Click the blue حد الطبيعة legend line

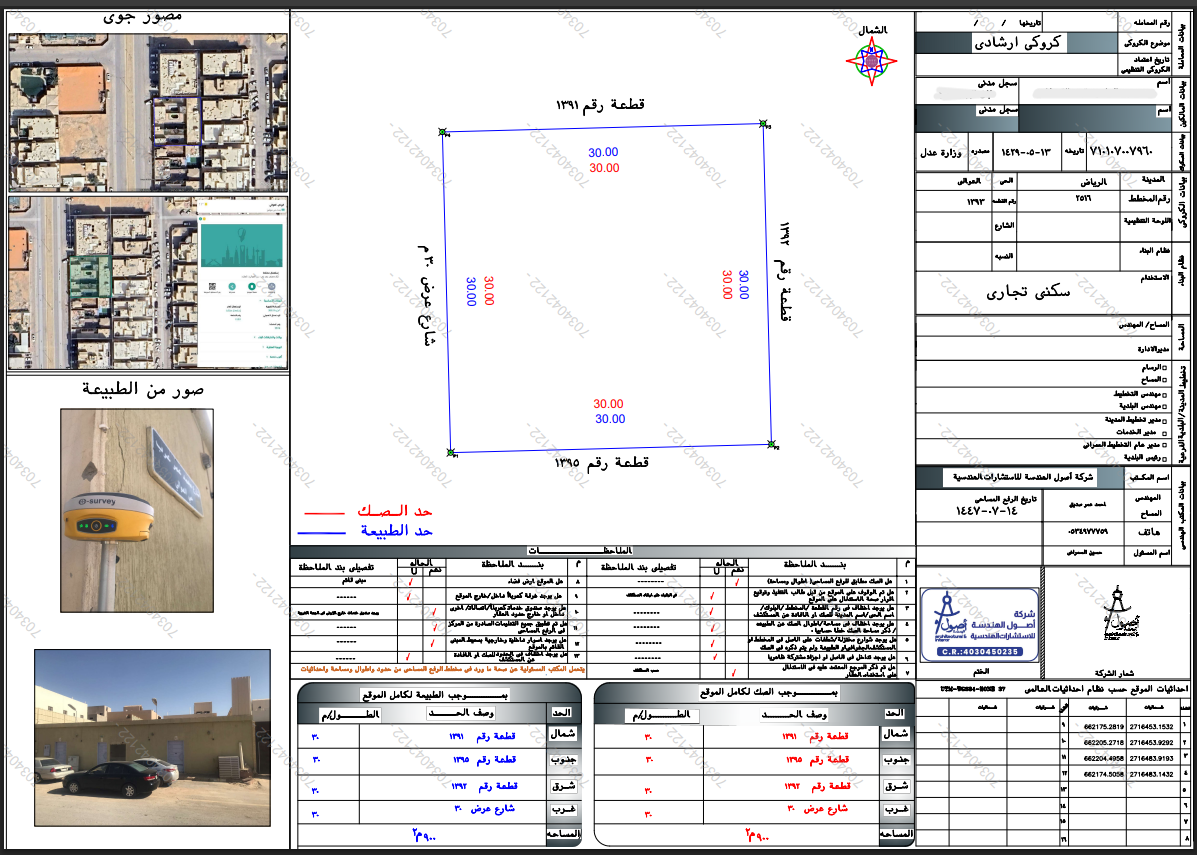(324, 532)
